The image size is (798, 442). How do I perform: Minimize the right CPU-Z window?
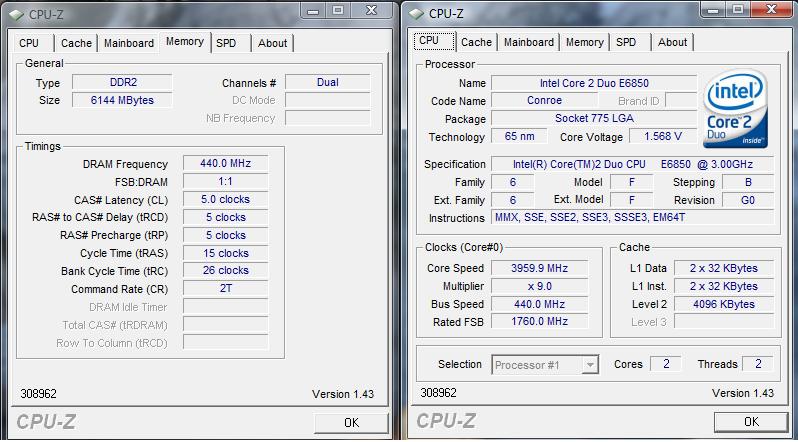(713, 10)
